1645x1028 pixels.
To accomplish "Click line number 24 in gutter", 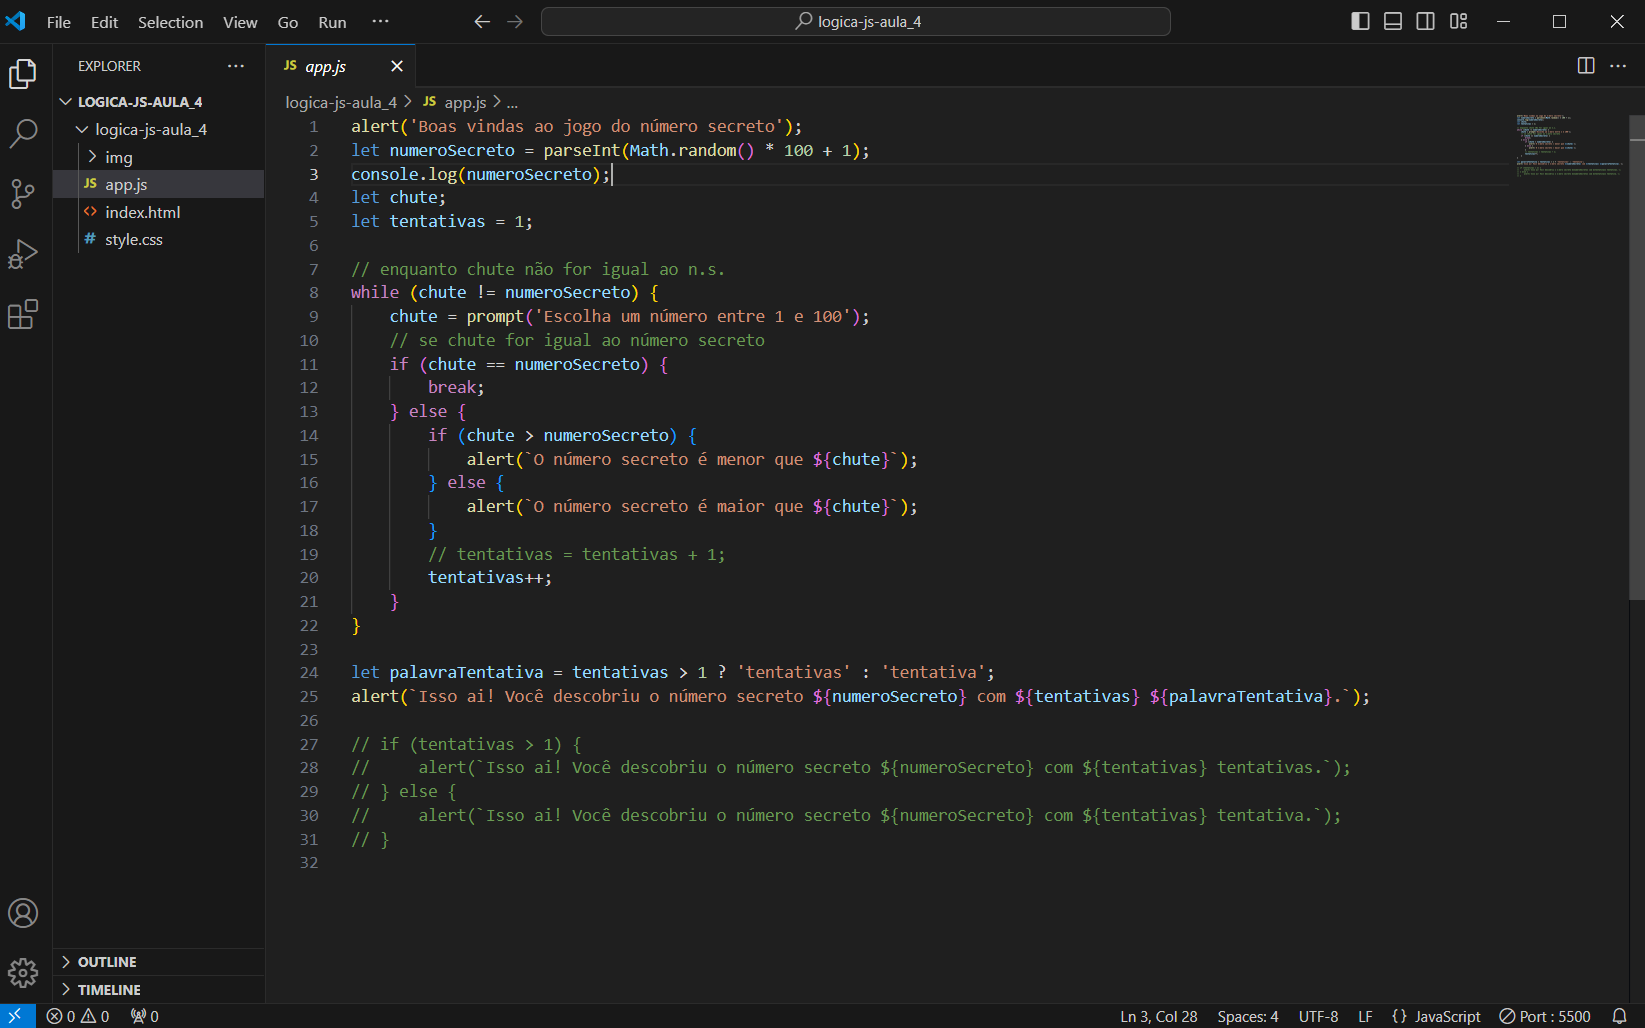I will pyautogui.click(x=309, y=673).
